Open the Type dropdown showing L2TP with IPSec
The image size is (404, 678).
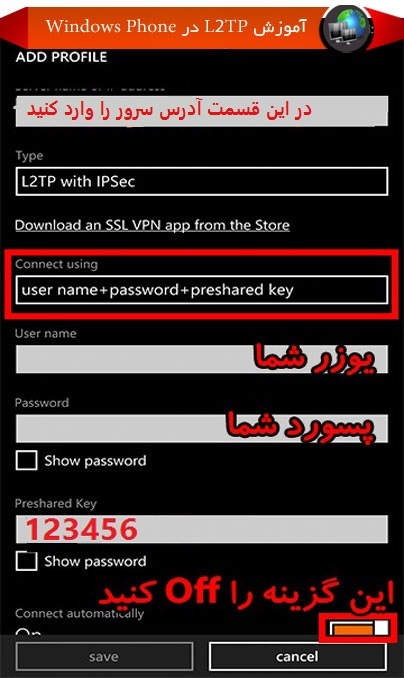(x=202, y=181)
